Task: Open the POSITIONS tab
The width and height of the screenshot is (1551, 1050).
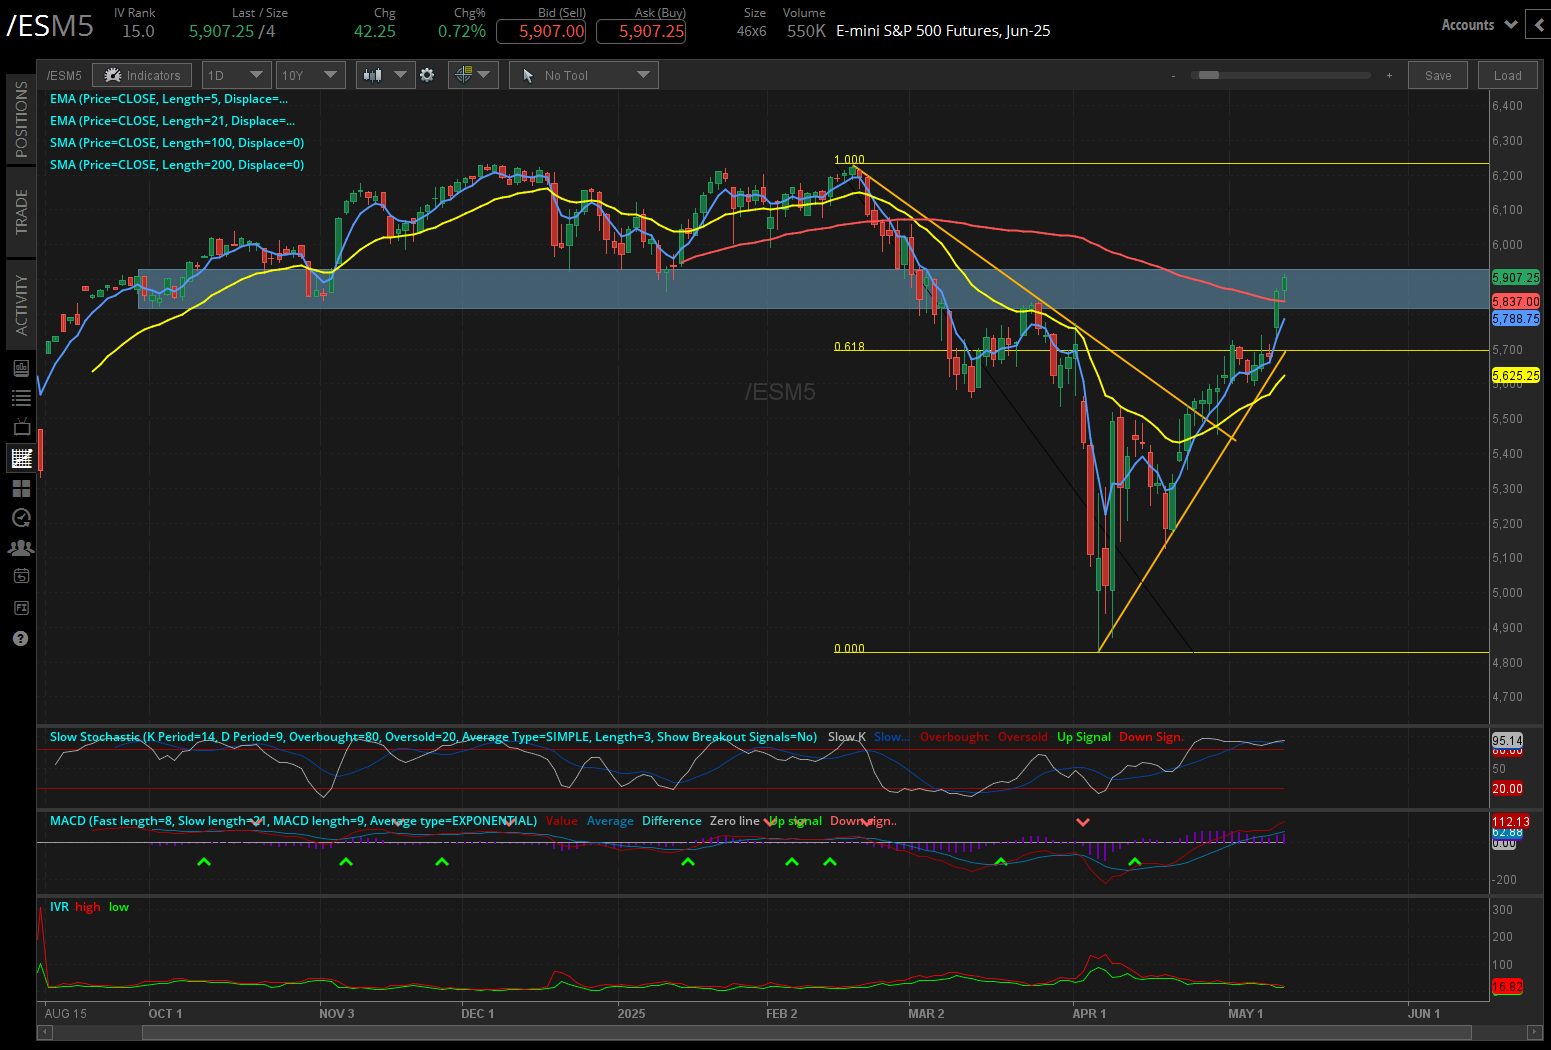Action: [x=20, y=118]
